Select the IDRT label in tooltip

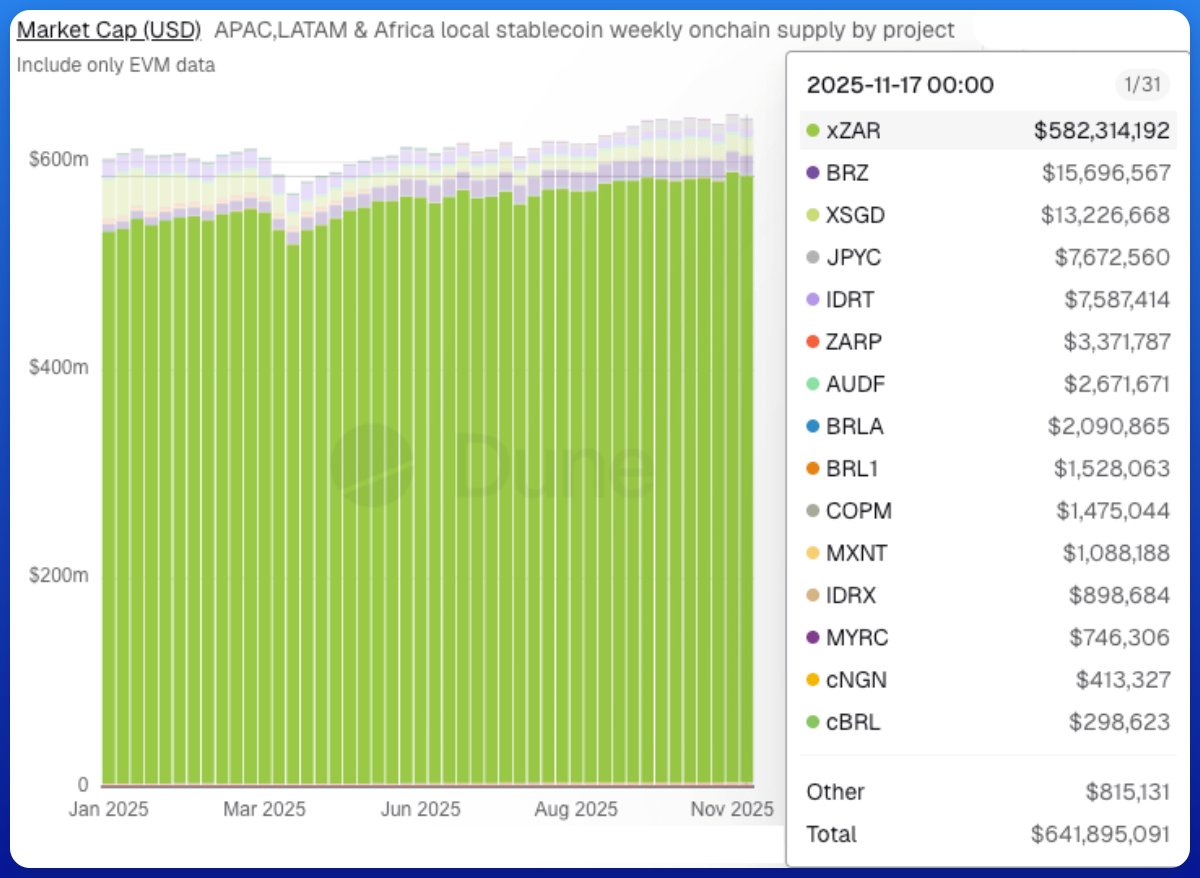coord(853,299)
